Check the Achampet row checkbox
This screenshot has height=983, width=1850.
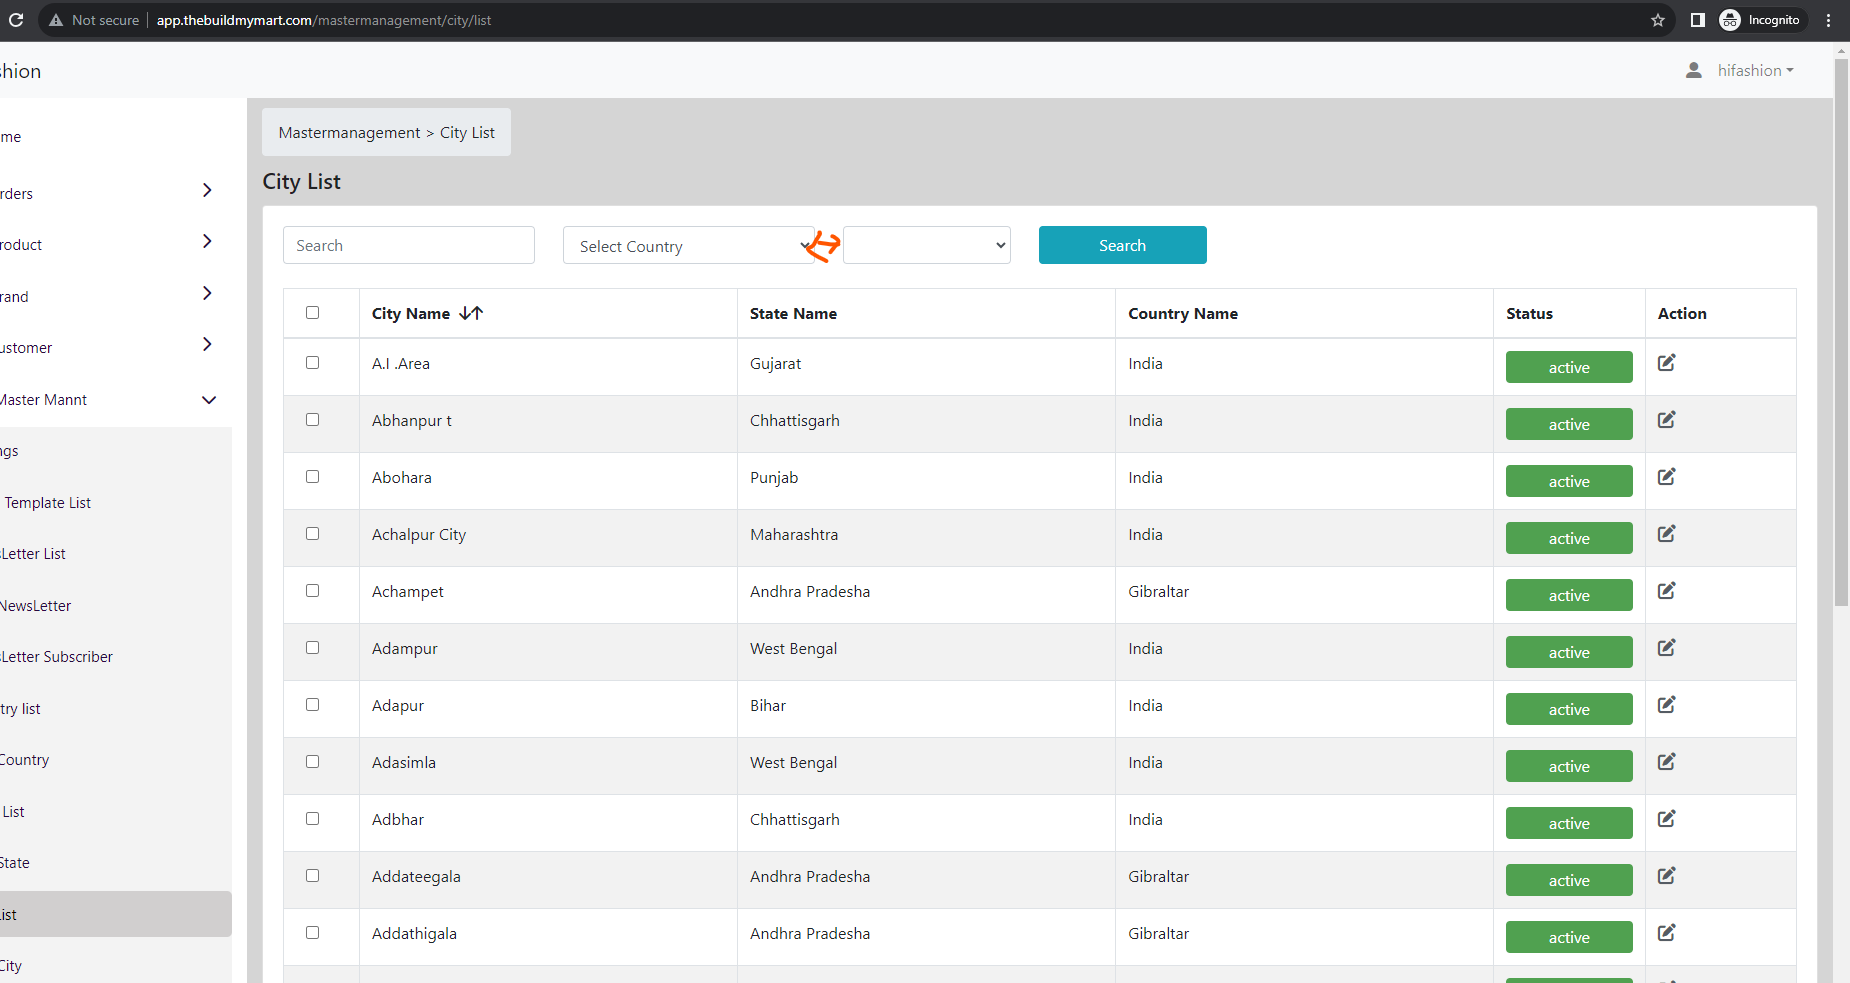tap(312, 590)
